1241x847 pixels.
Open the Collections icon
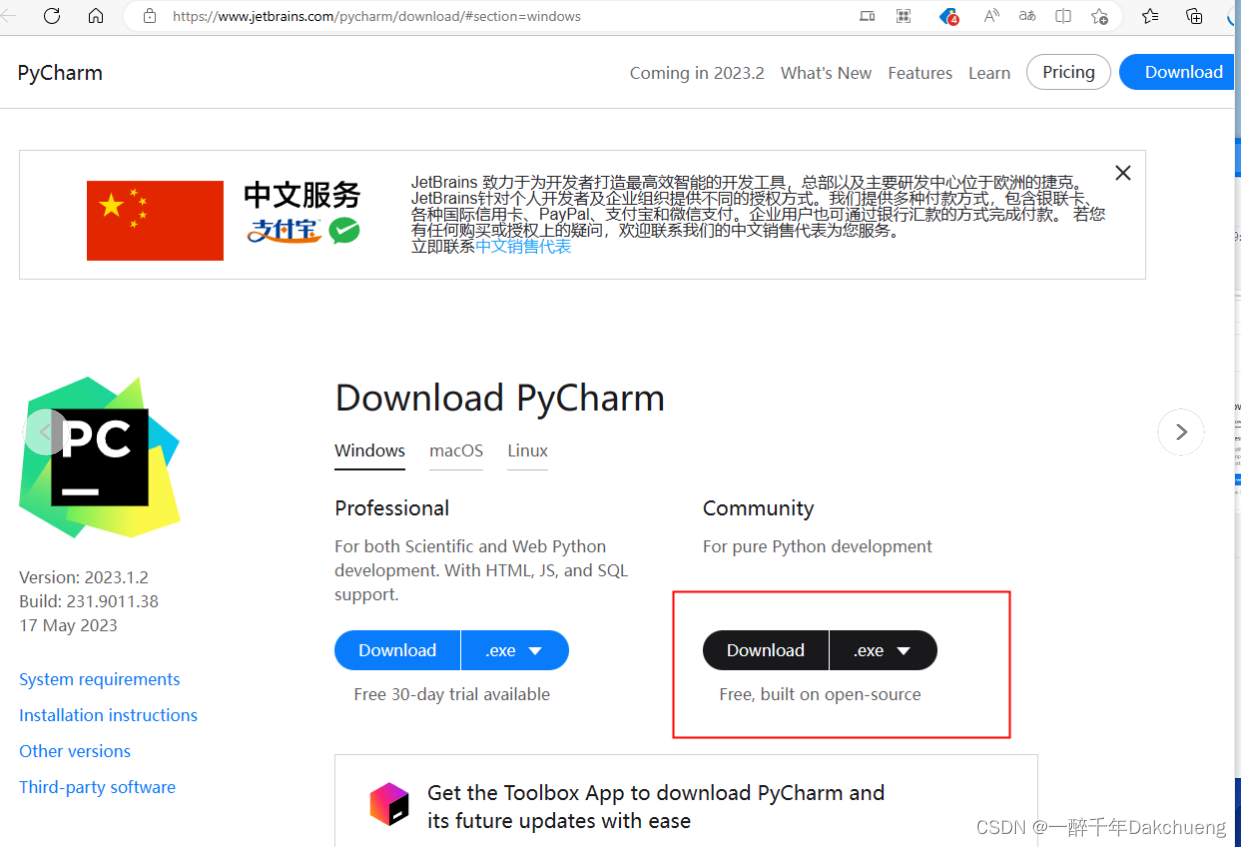pyautogui.click(x=1194, y=16)
